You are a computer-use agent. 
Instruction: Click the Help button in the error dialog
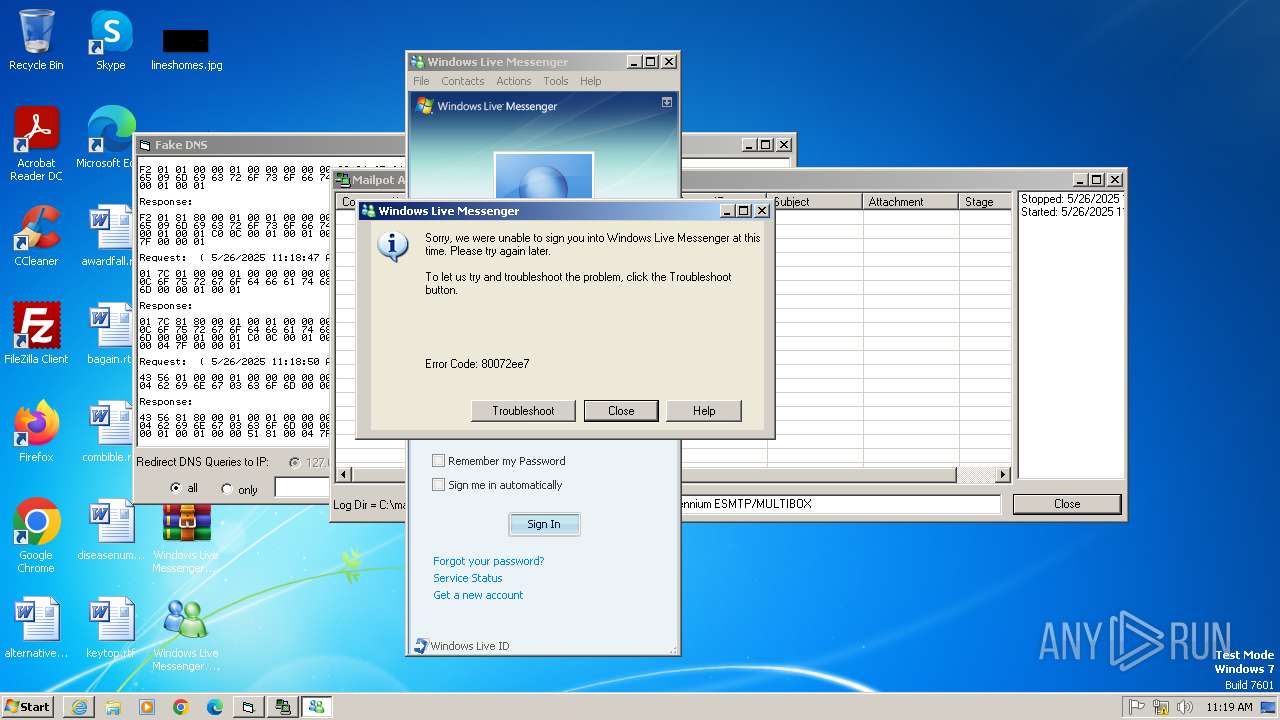pos(704,411)
